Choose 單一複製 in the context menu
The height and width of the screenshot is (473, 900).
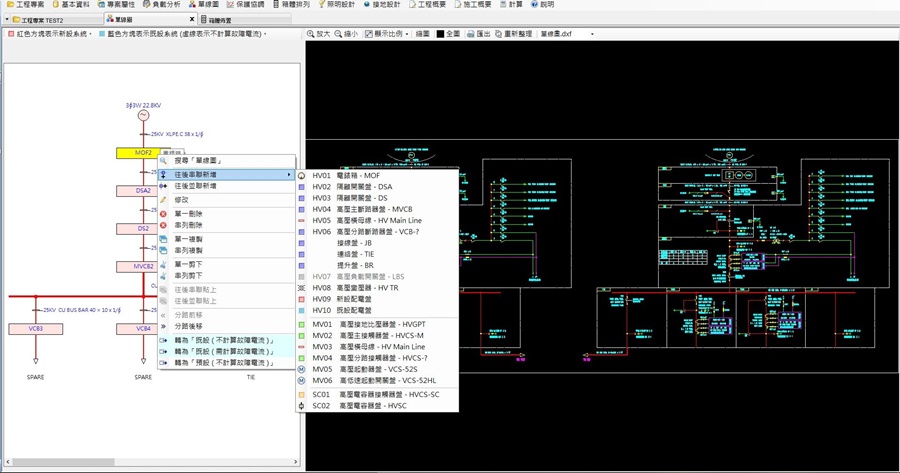[227, 239]
